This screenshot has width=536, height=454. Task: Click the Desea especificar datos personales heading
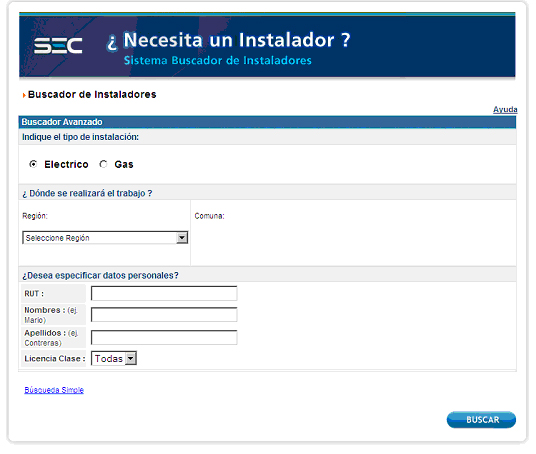point(100,275)
